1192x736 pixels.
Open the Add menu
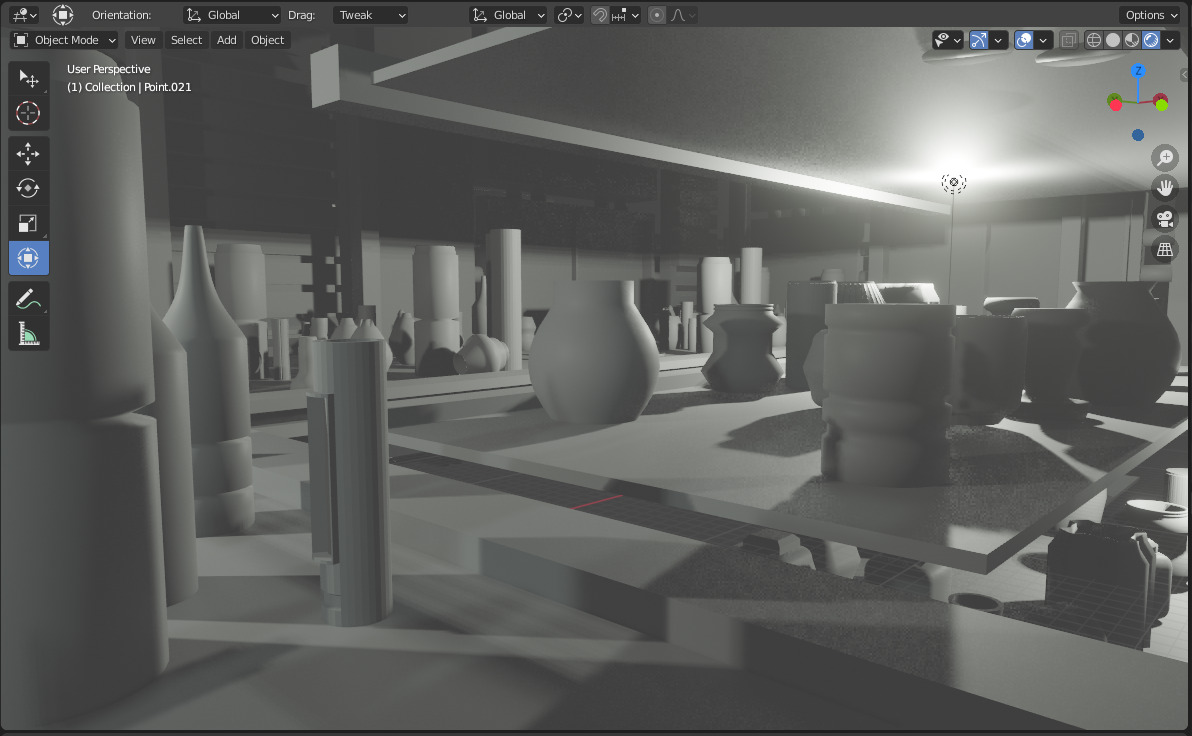[x=227, y=40]
